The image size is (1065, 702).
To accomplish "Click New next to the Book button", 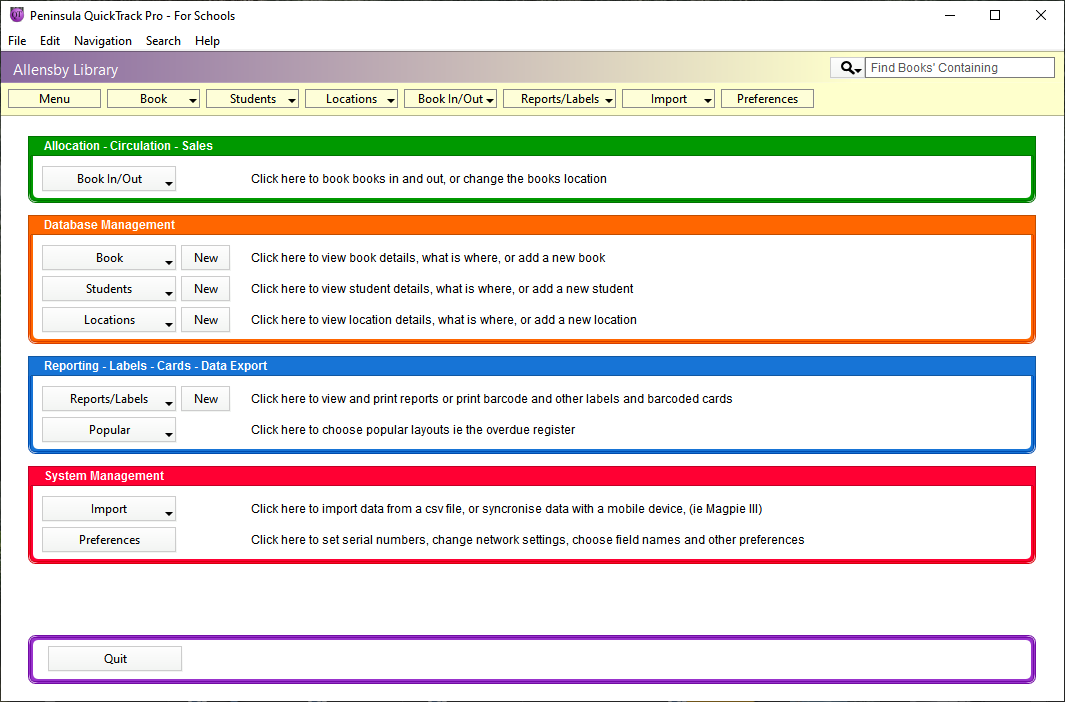I will click(x=206, y=258).
